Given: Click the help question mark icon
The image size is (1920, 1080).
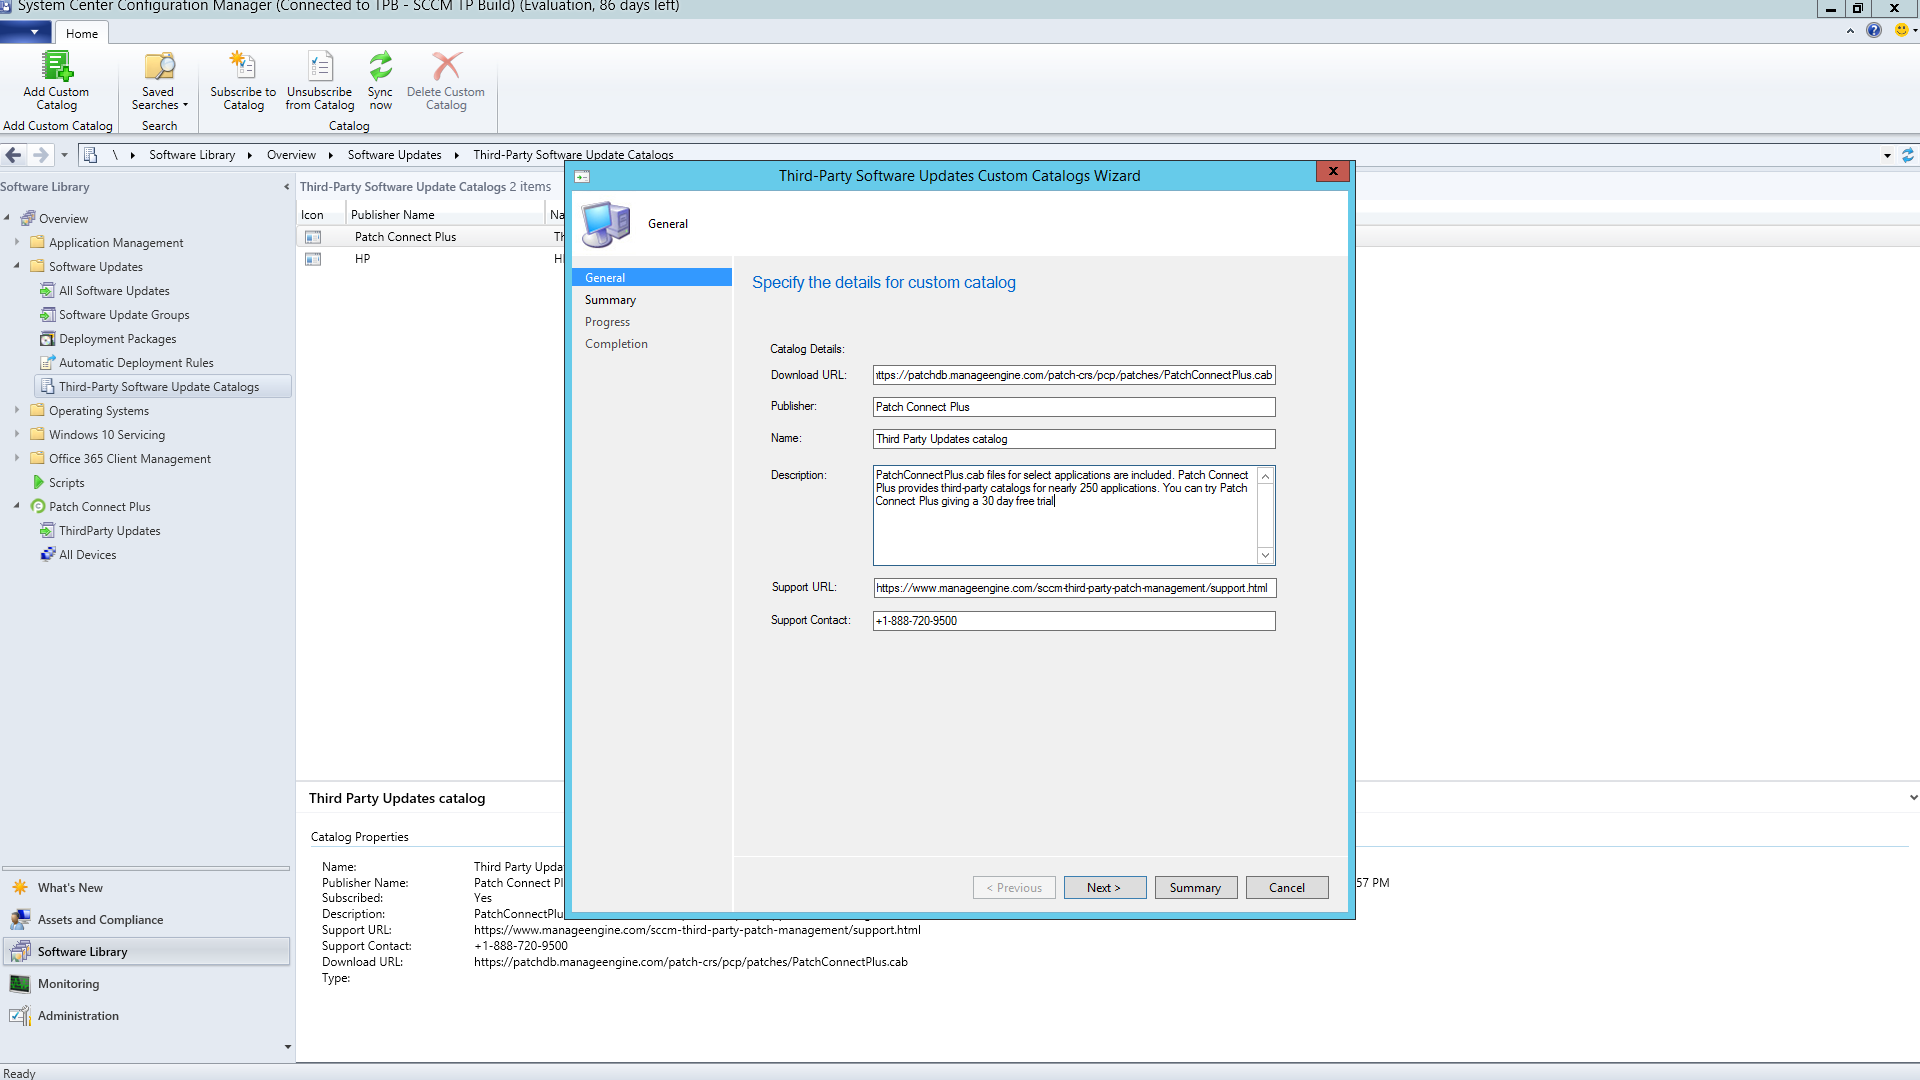Looking at the screenshot, I should point(1874,31).
